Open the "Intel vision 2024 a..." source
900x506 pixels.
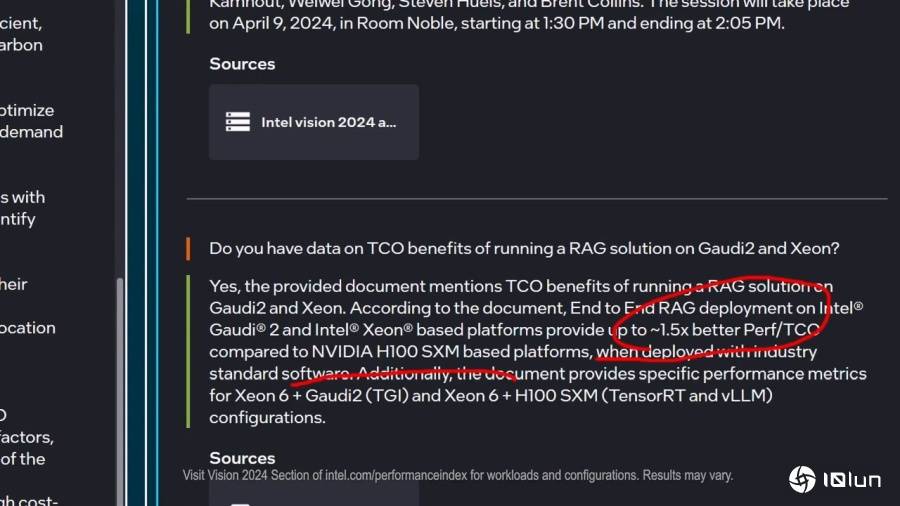point(314,122)
